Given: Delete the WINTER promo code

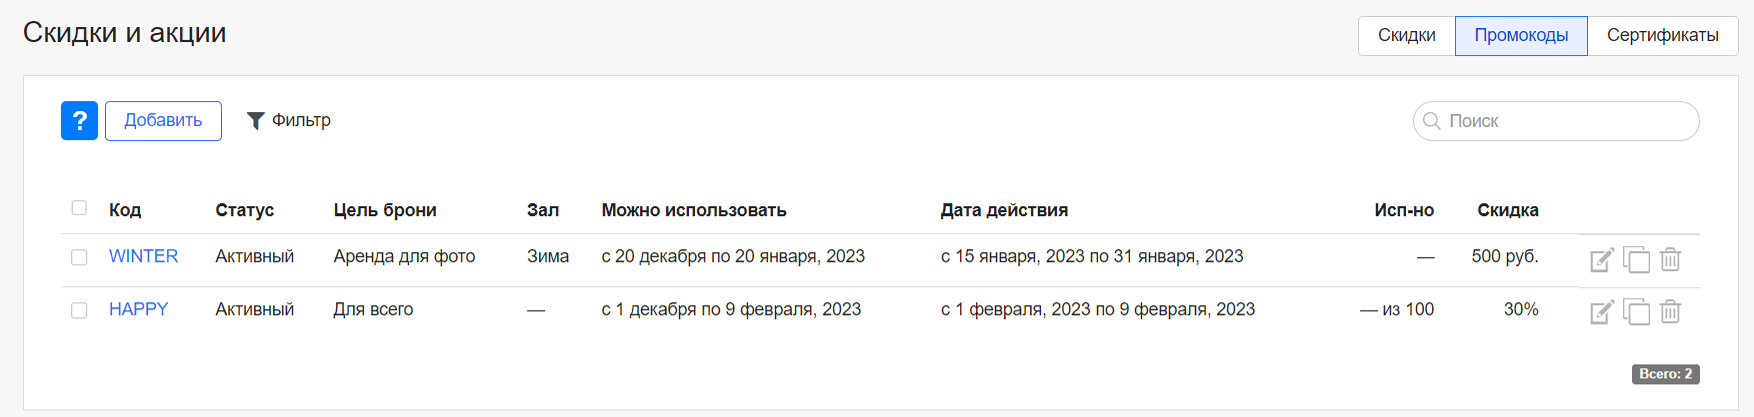Looking at the screenshot, I should 1670,260.
